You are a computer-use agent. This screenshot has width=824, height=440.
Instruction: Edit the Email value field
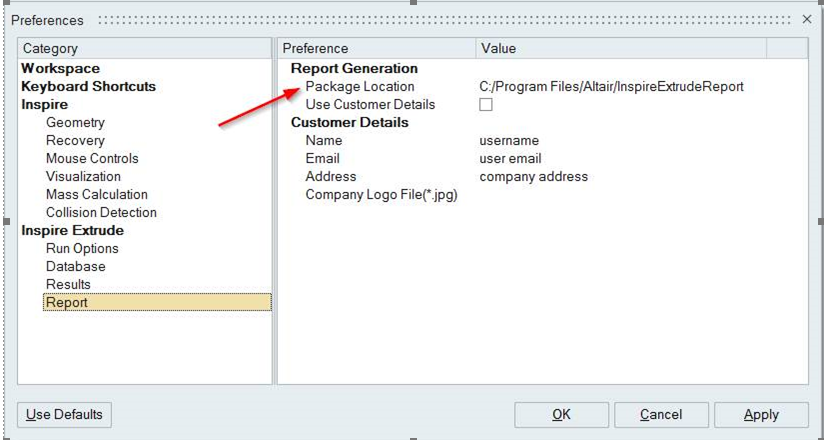pos(510,159)
